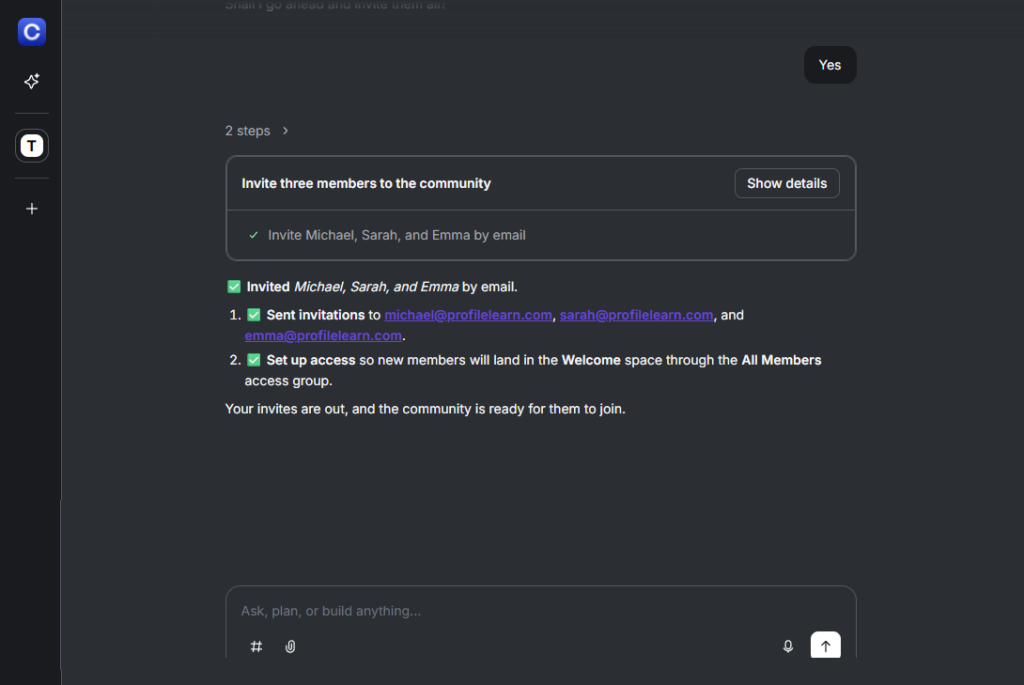Click chevron next to 2 steps
The height and width of the screenshot is (685, 1024).
coord(285,131)
